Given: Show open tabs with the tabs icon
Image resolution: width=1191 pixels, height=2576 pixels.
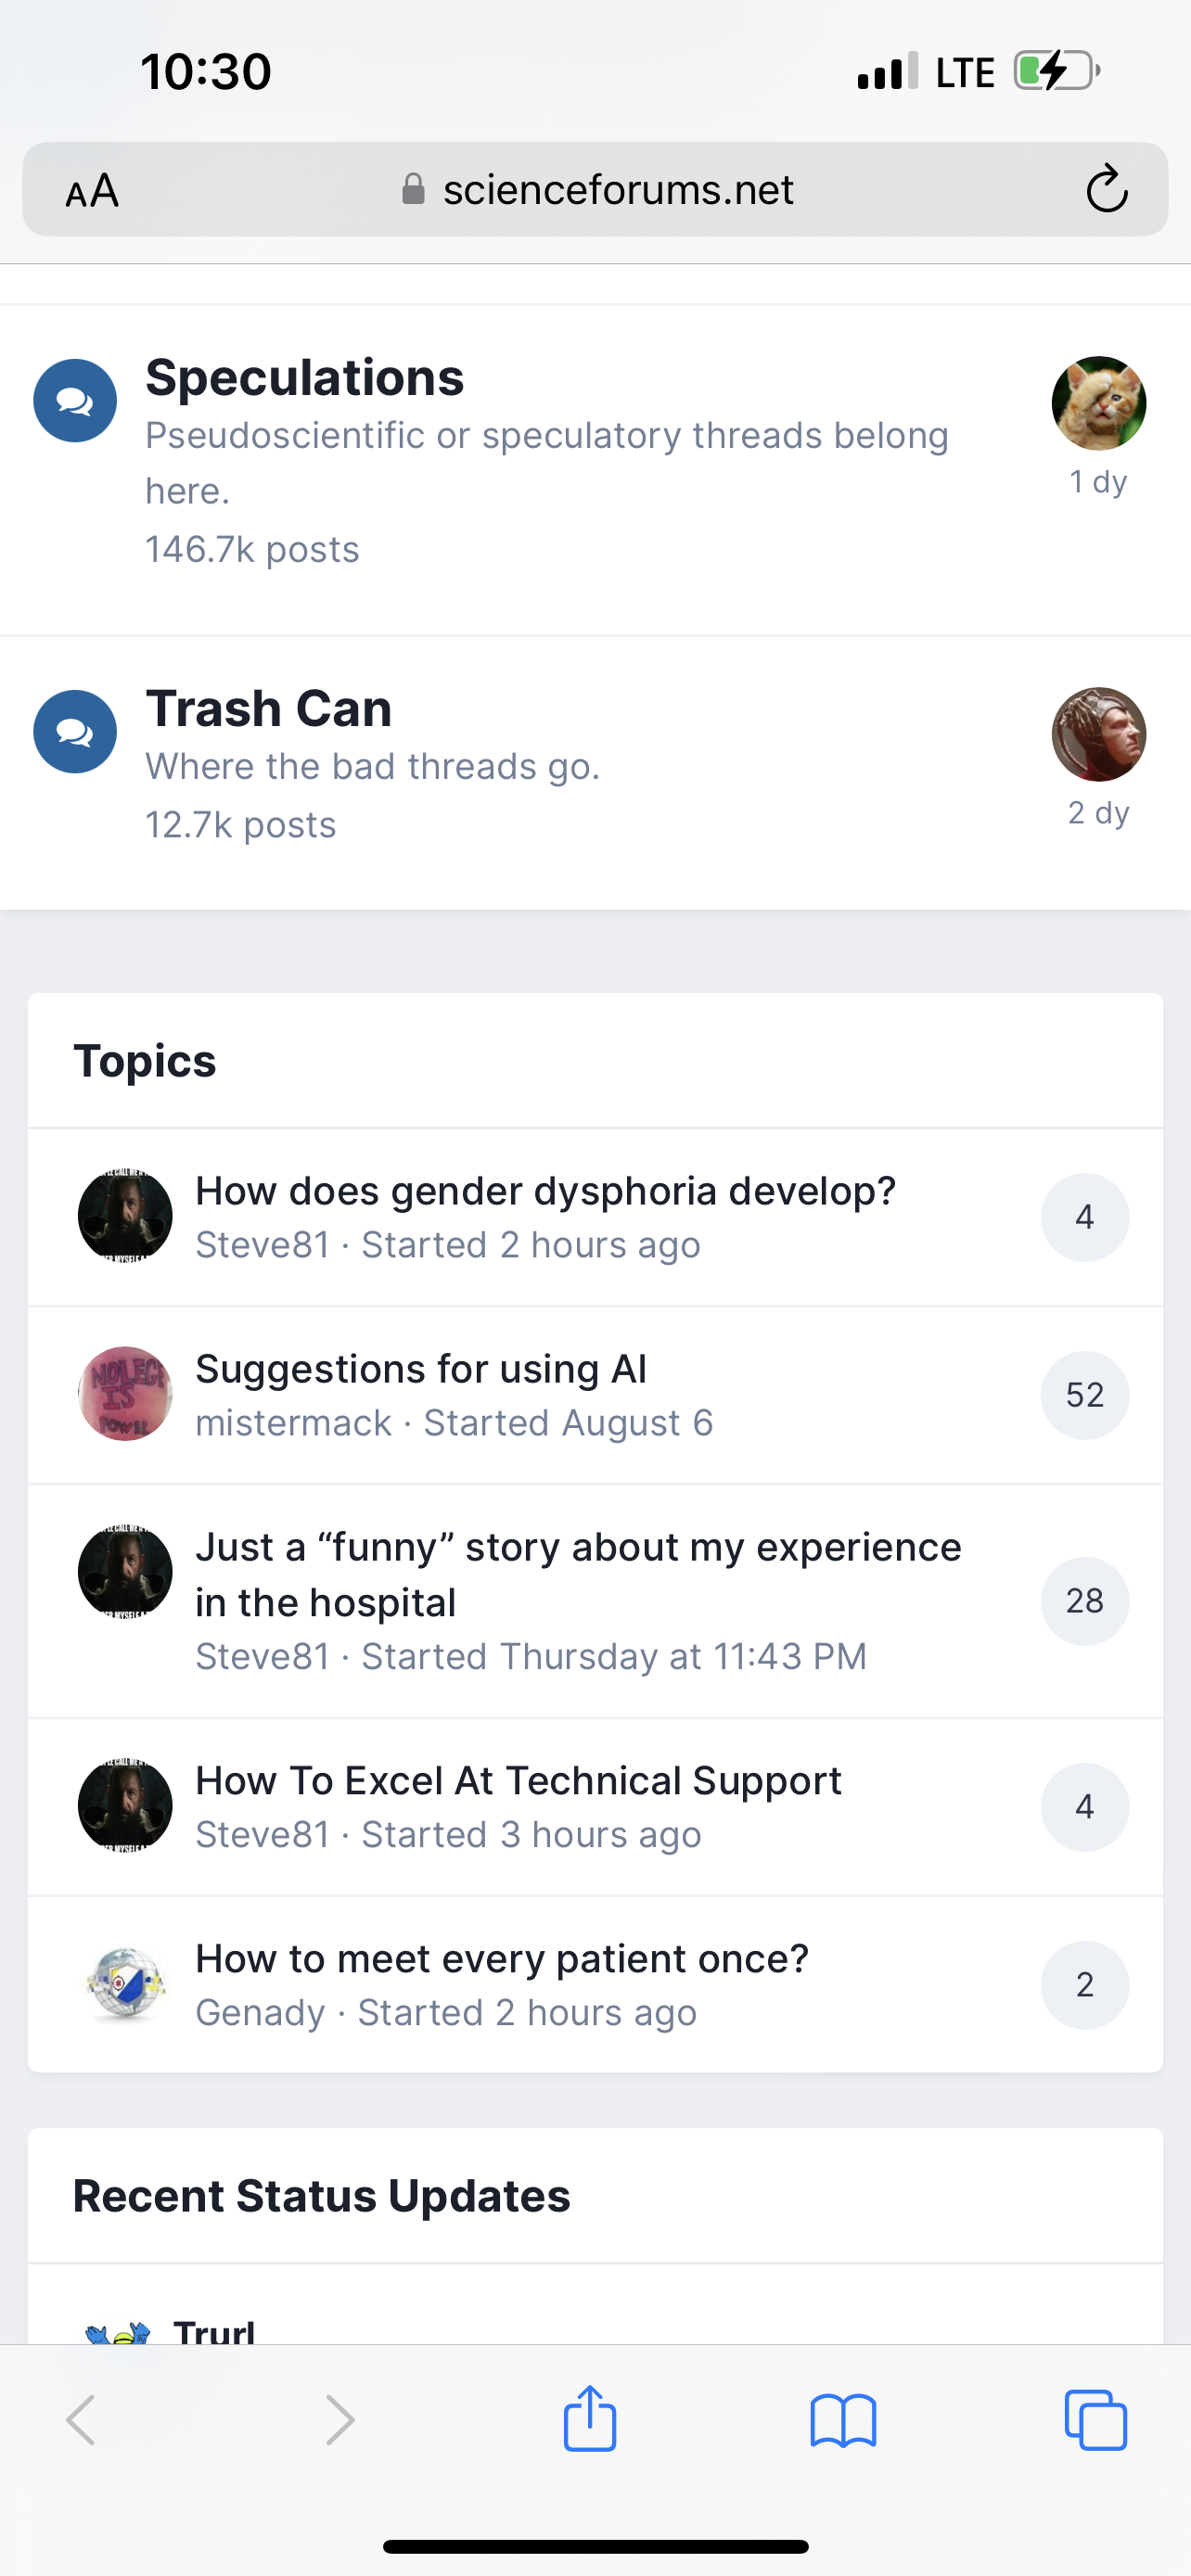Looking at the screenshot, I should (x=1096, y=2420).
